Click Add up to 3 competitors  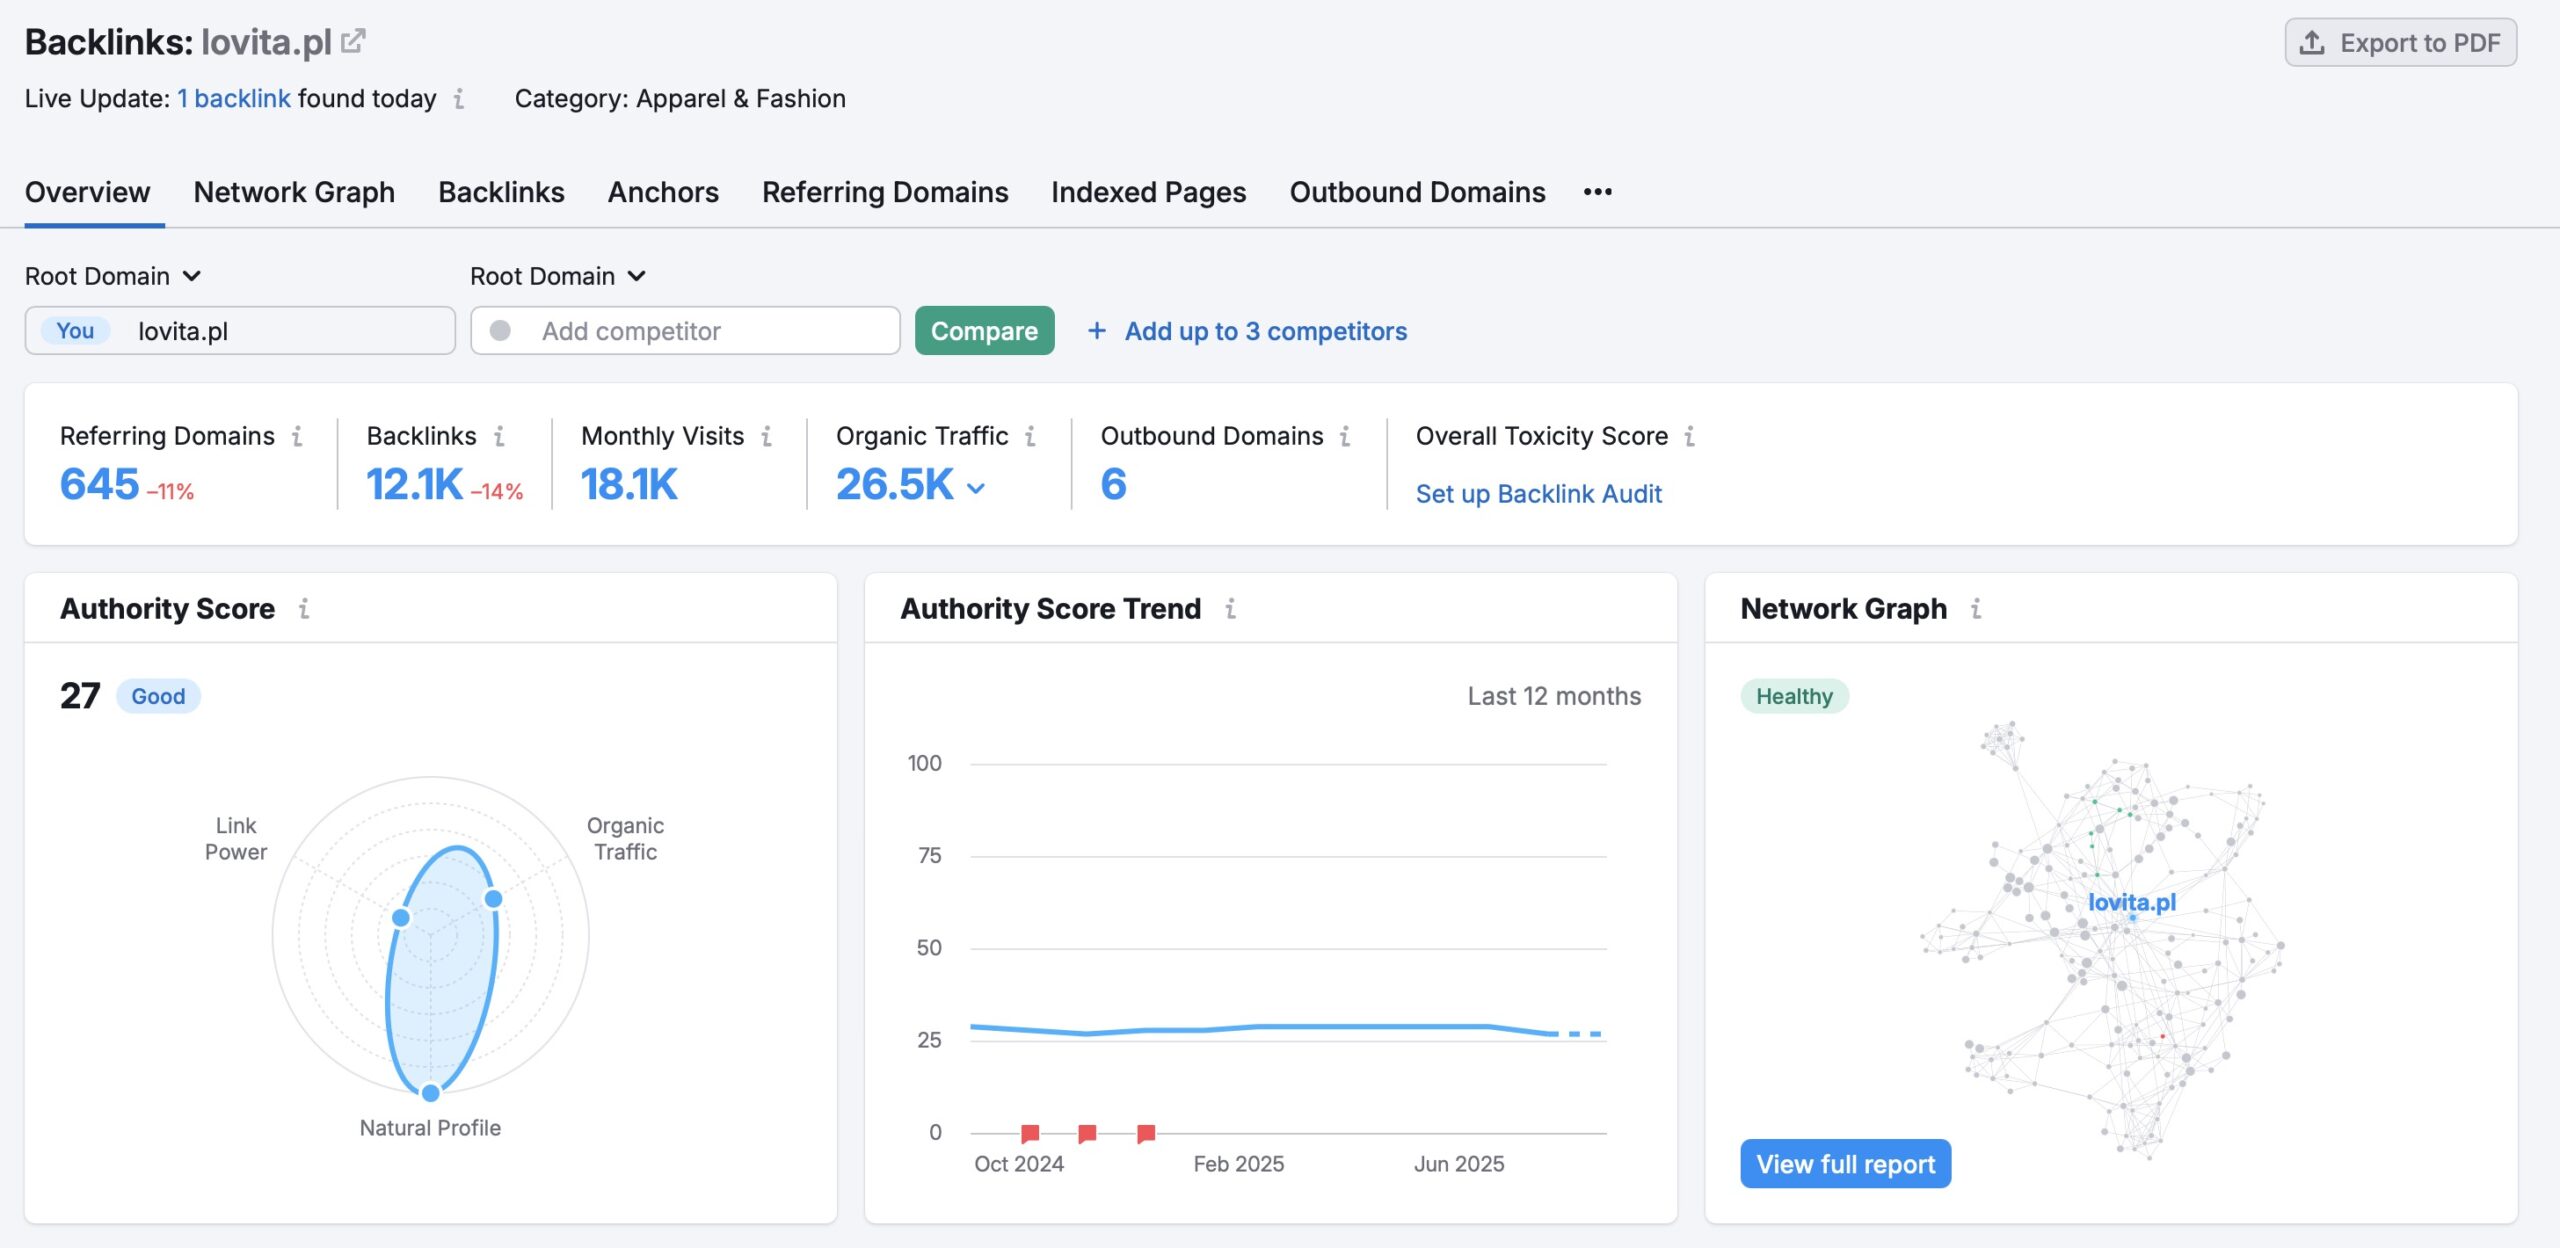click(1265, 331)
